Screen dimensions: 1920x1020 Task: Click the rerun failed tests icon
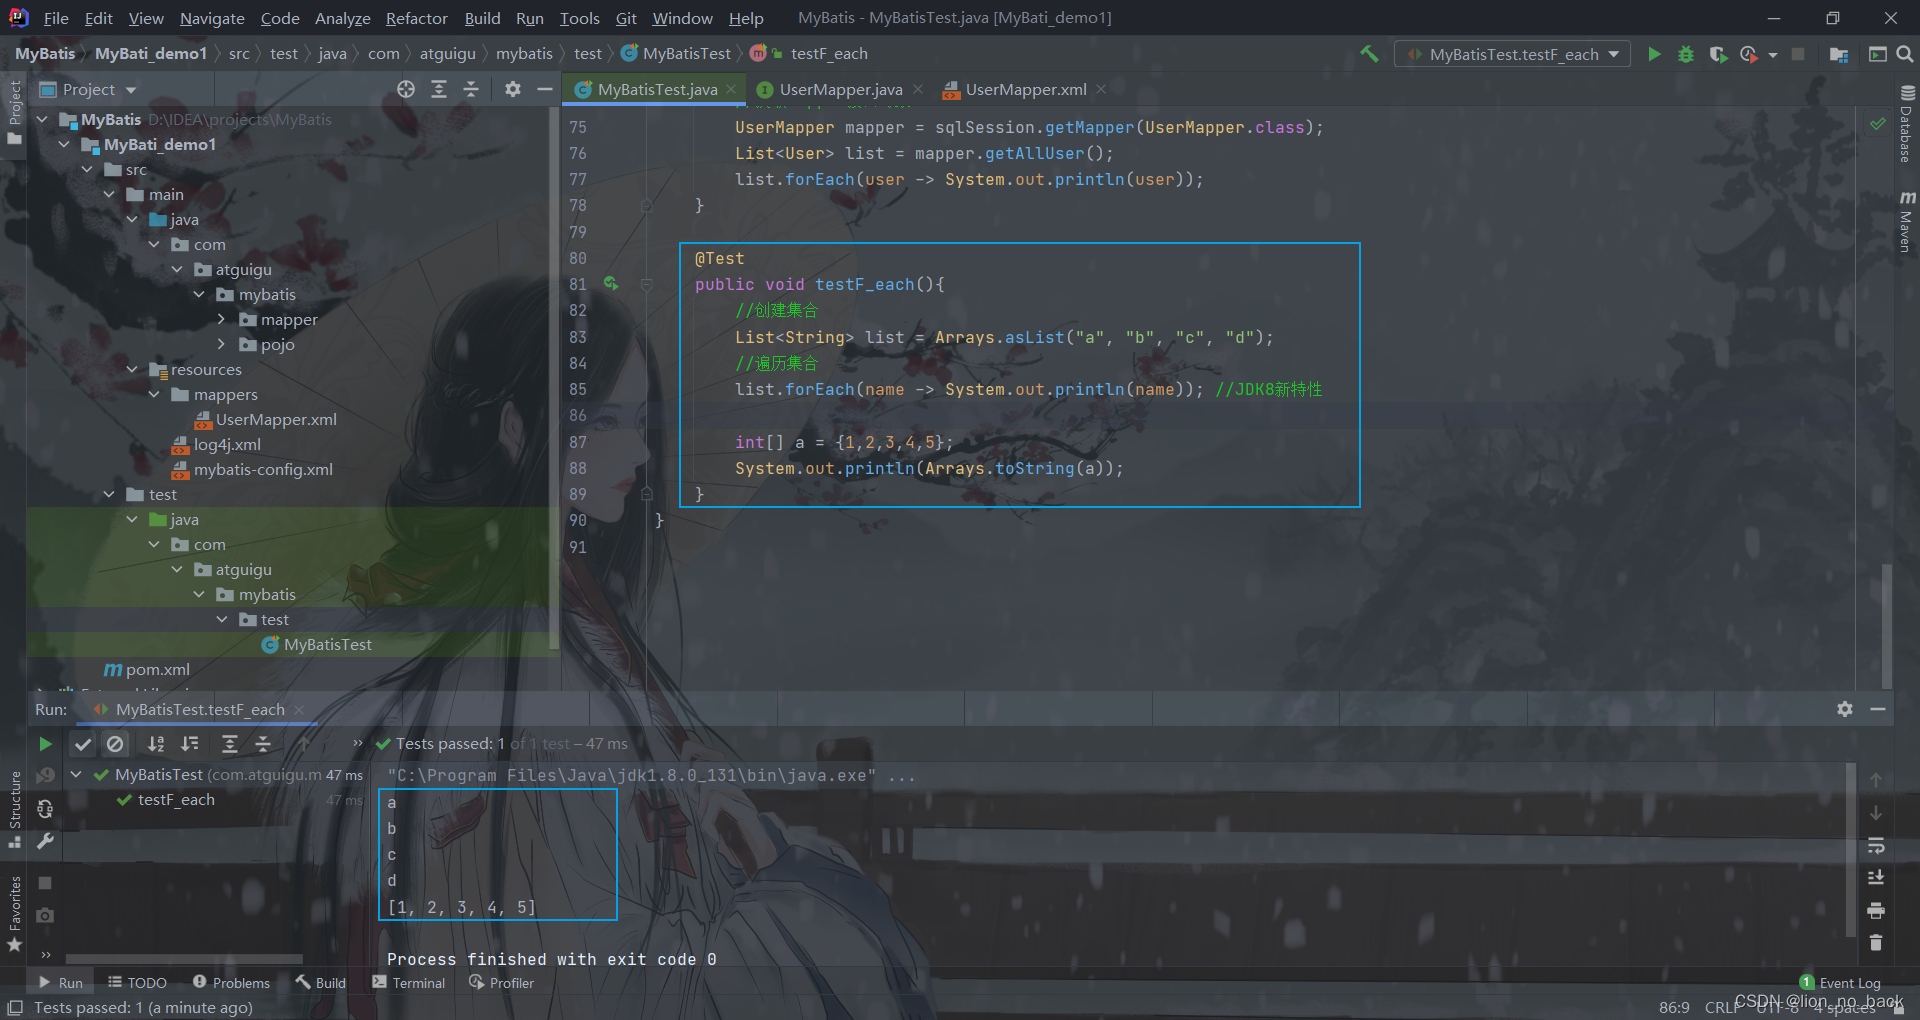(x=45, y=775)
